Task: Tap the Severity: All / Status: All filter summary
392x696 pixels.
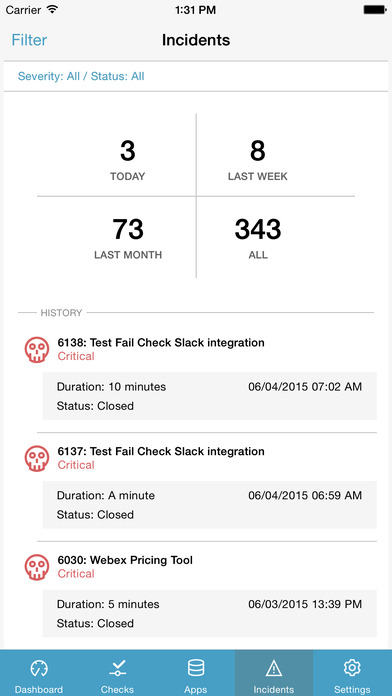Action: [x=81, y=76]
